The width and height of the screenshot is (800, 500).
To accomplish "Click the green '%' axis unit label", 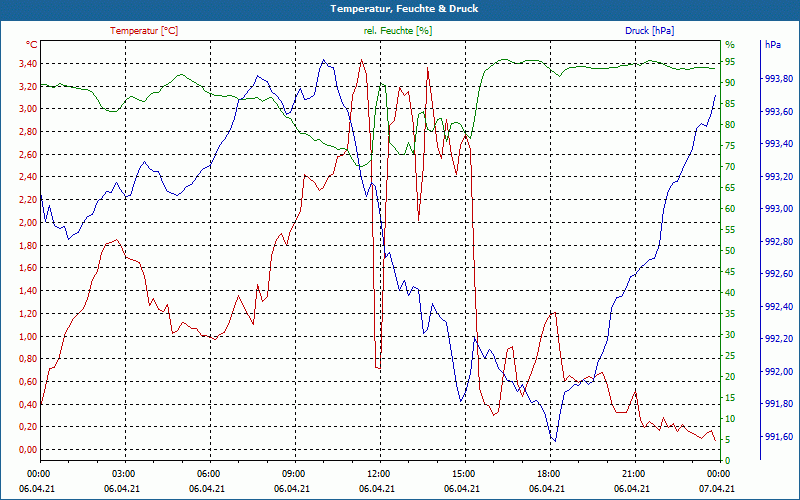I will click(x=730, y=45).
